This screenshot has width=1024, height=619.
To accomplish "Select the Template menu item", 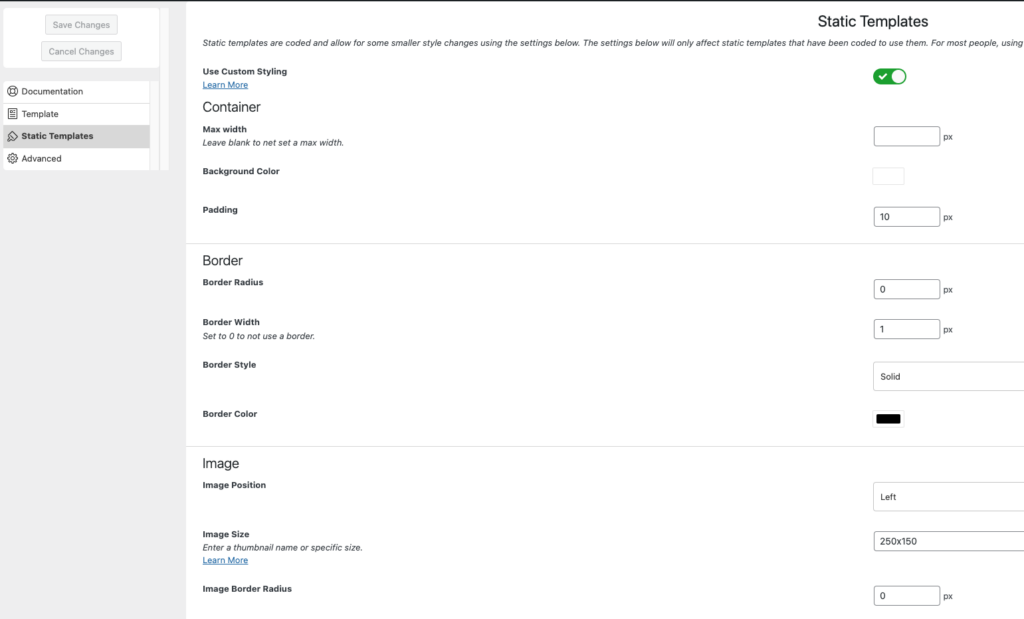I will tap(76, 114).
